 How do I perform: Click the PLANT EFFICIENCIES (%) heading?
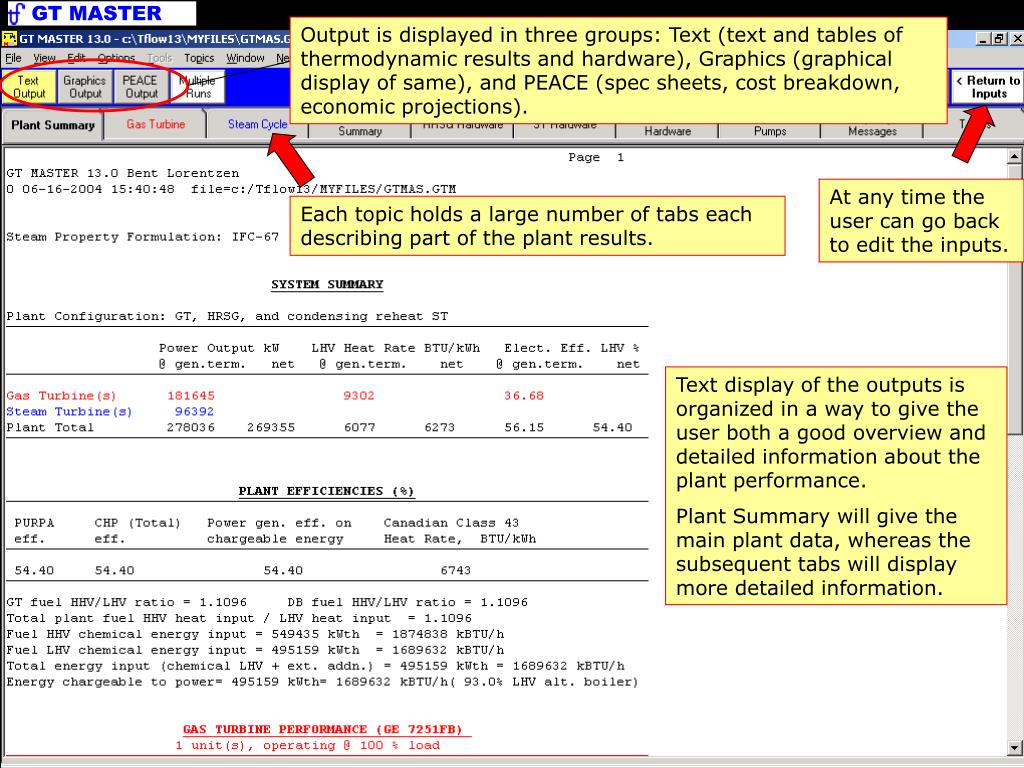[x=327, y=491]
